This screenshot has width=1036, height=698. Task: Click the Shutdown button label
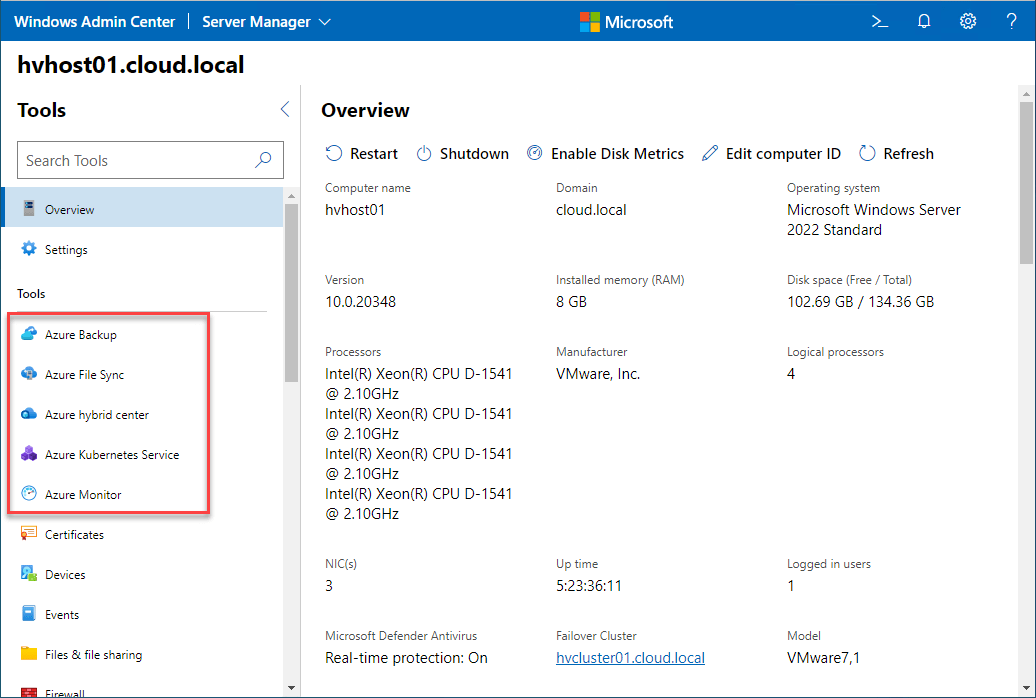(474, 153)
